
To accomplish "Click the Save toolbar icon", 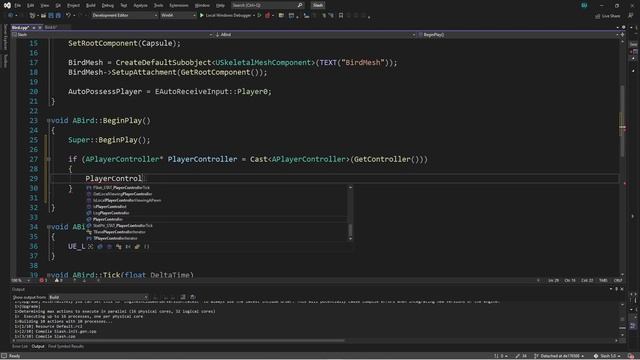I will tap(51, 16).
